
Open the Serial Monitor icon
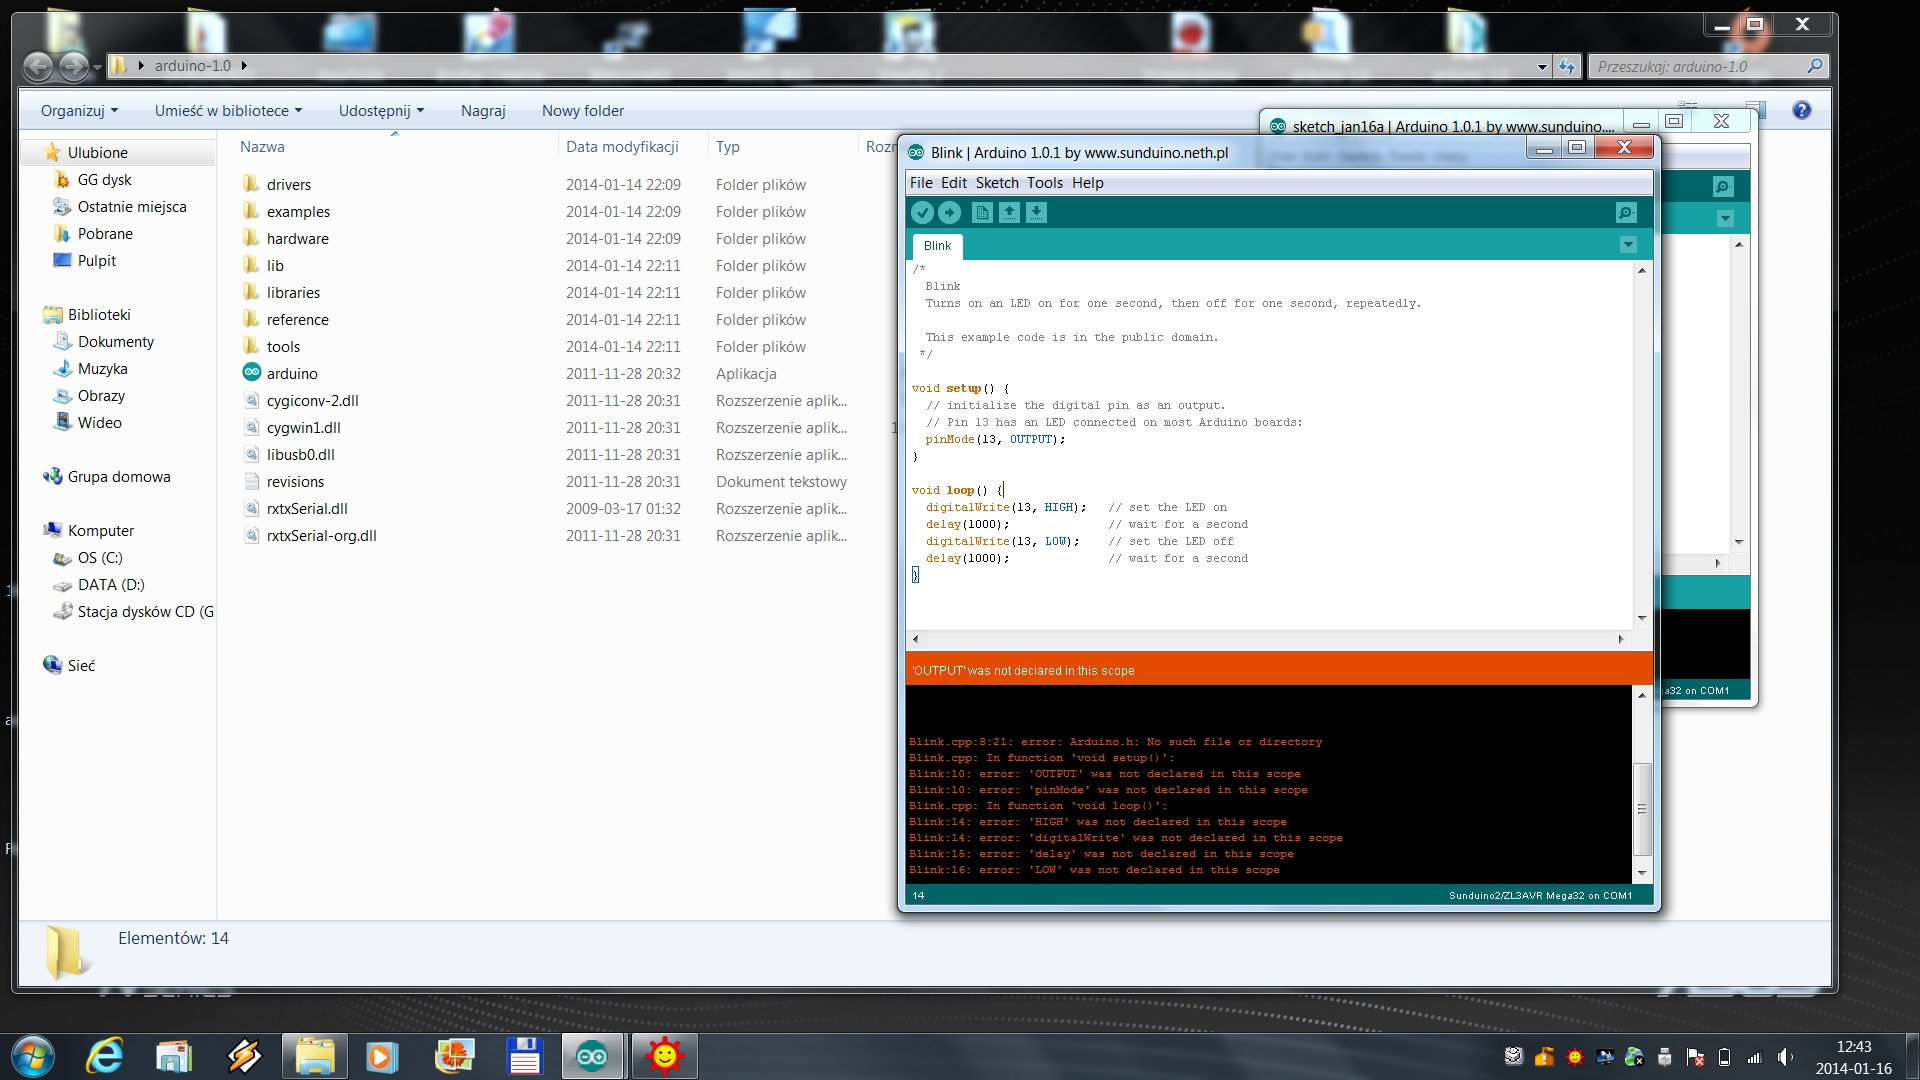pyautogui.click(x=1626, y=213)
